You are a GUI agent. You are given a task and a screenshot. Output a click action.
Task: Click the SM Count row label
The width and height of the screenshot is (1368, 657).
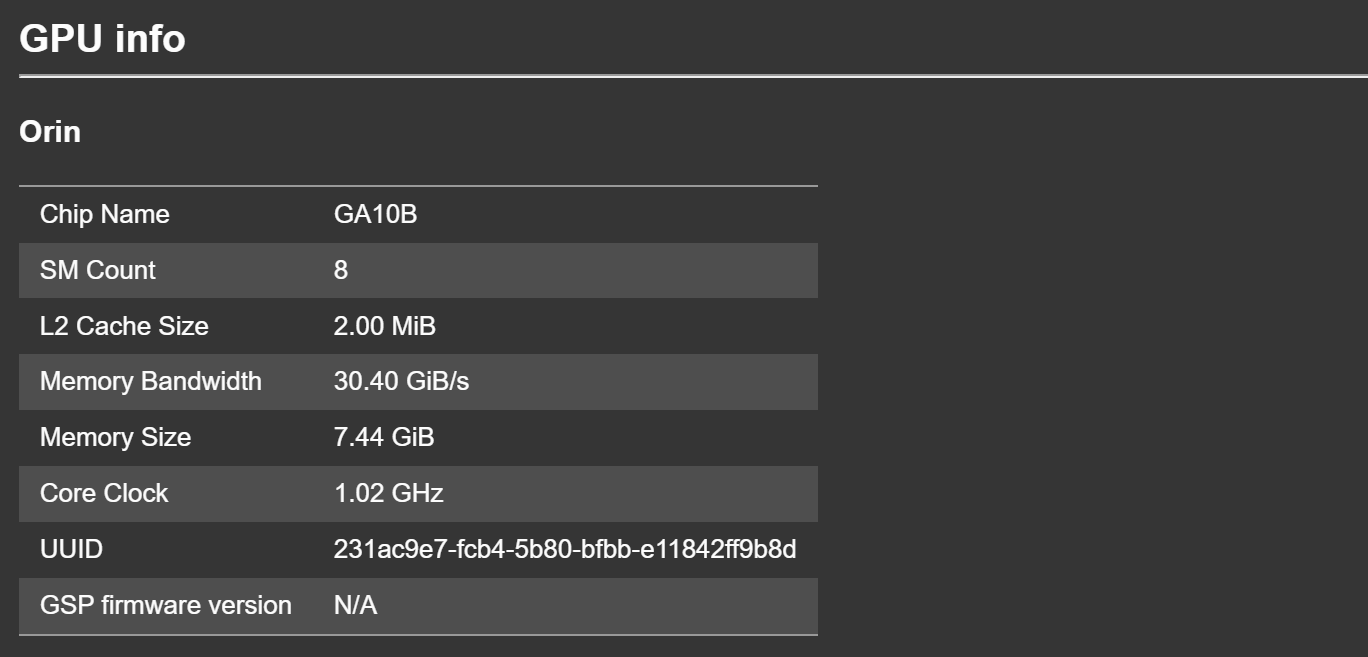98,270
